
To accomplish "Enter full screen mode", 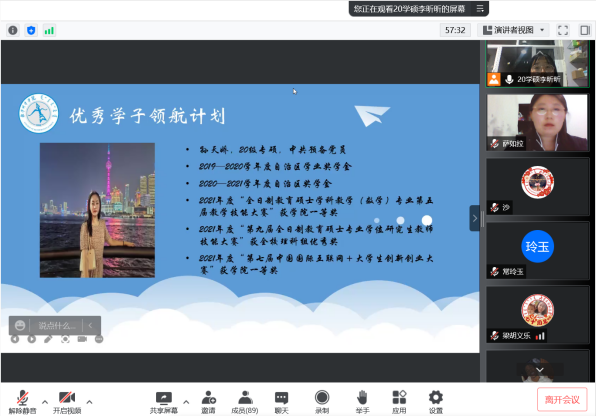I will pos(563,30).
